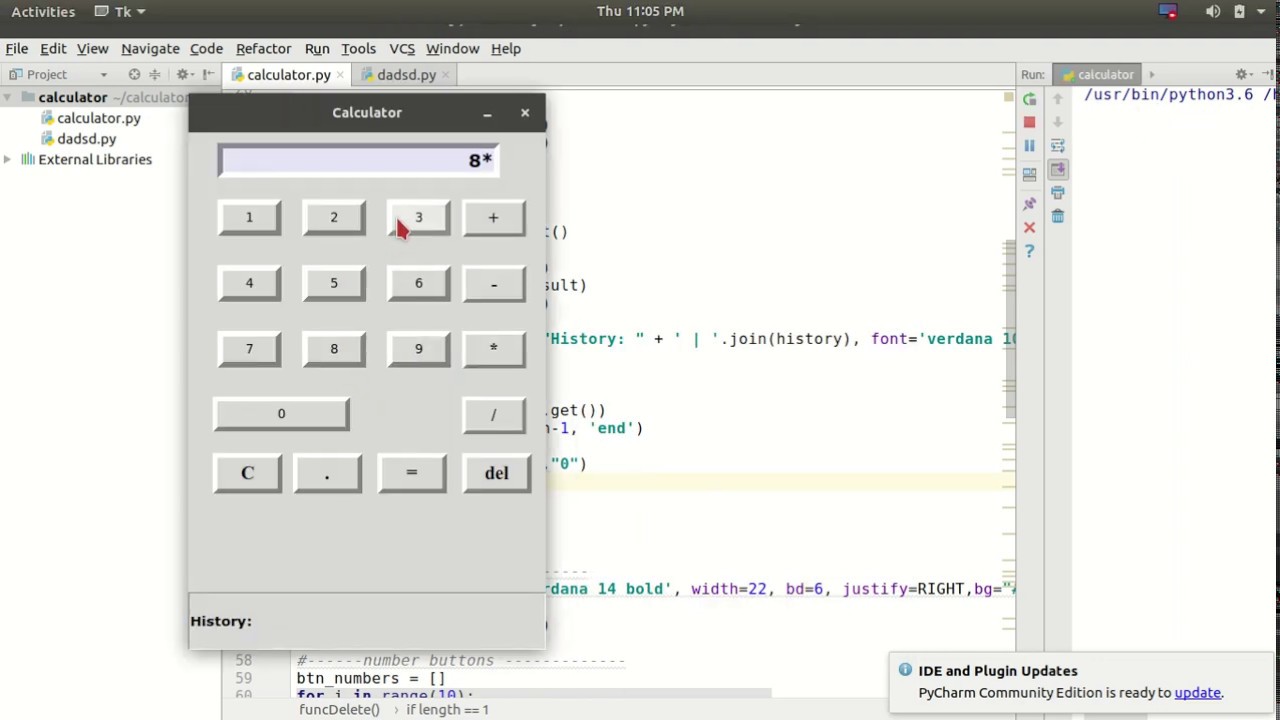
Task: Click the update link in notification
Action: point(1197,692)
